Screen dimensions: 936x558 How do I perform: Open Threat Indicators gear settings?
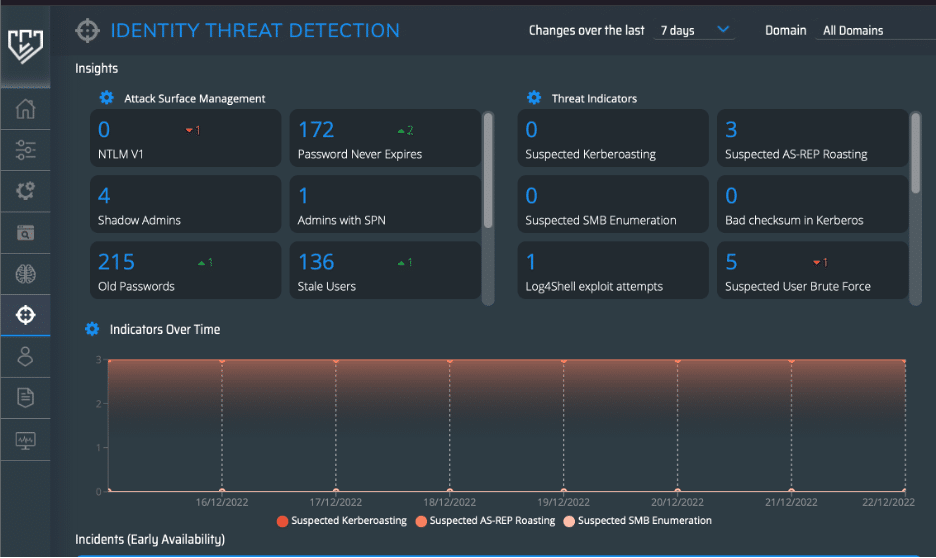pos(534,98)
